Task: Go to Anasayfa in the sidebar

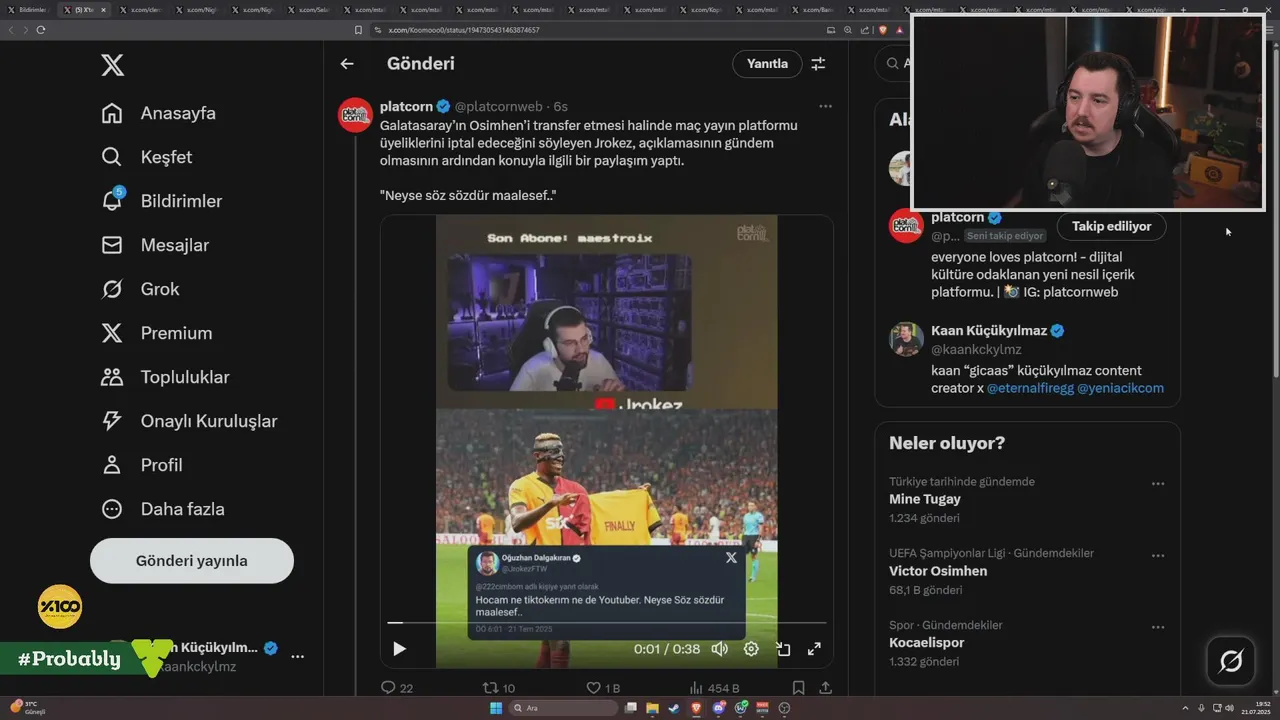Action: (158, 113)
